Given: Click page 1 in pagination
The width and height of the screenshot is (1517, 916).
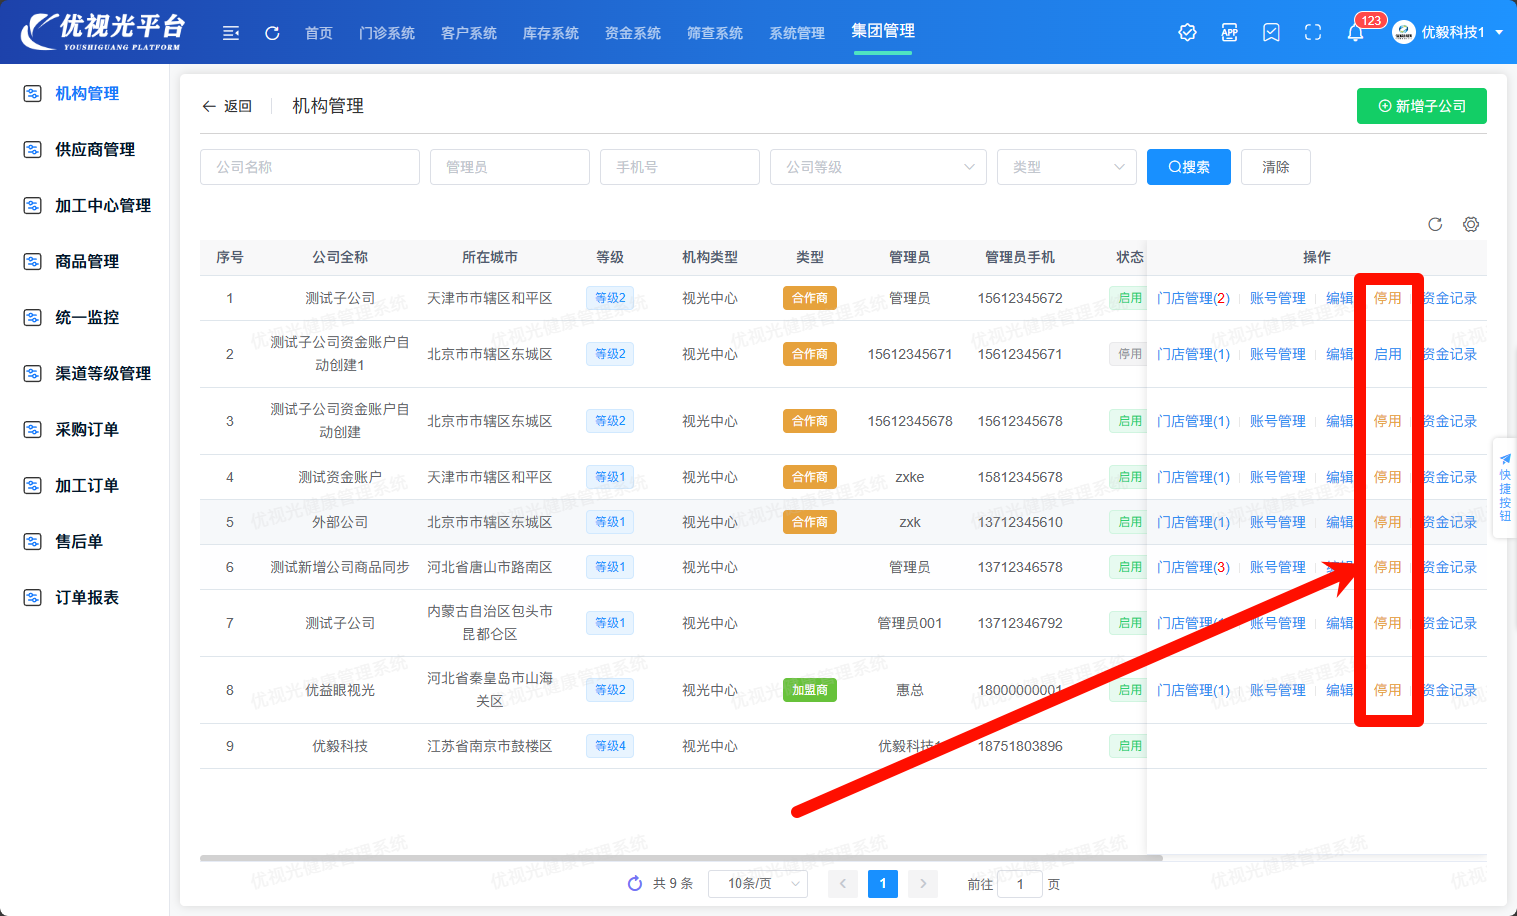Looking at the screenshot, I should pyautogui.click(x=883, y=883).
